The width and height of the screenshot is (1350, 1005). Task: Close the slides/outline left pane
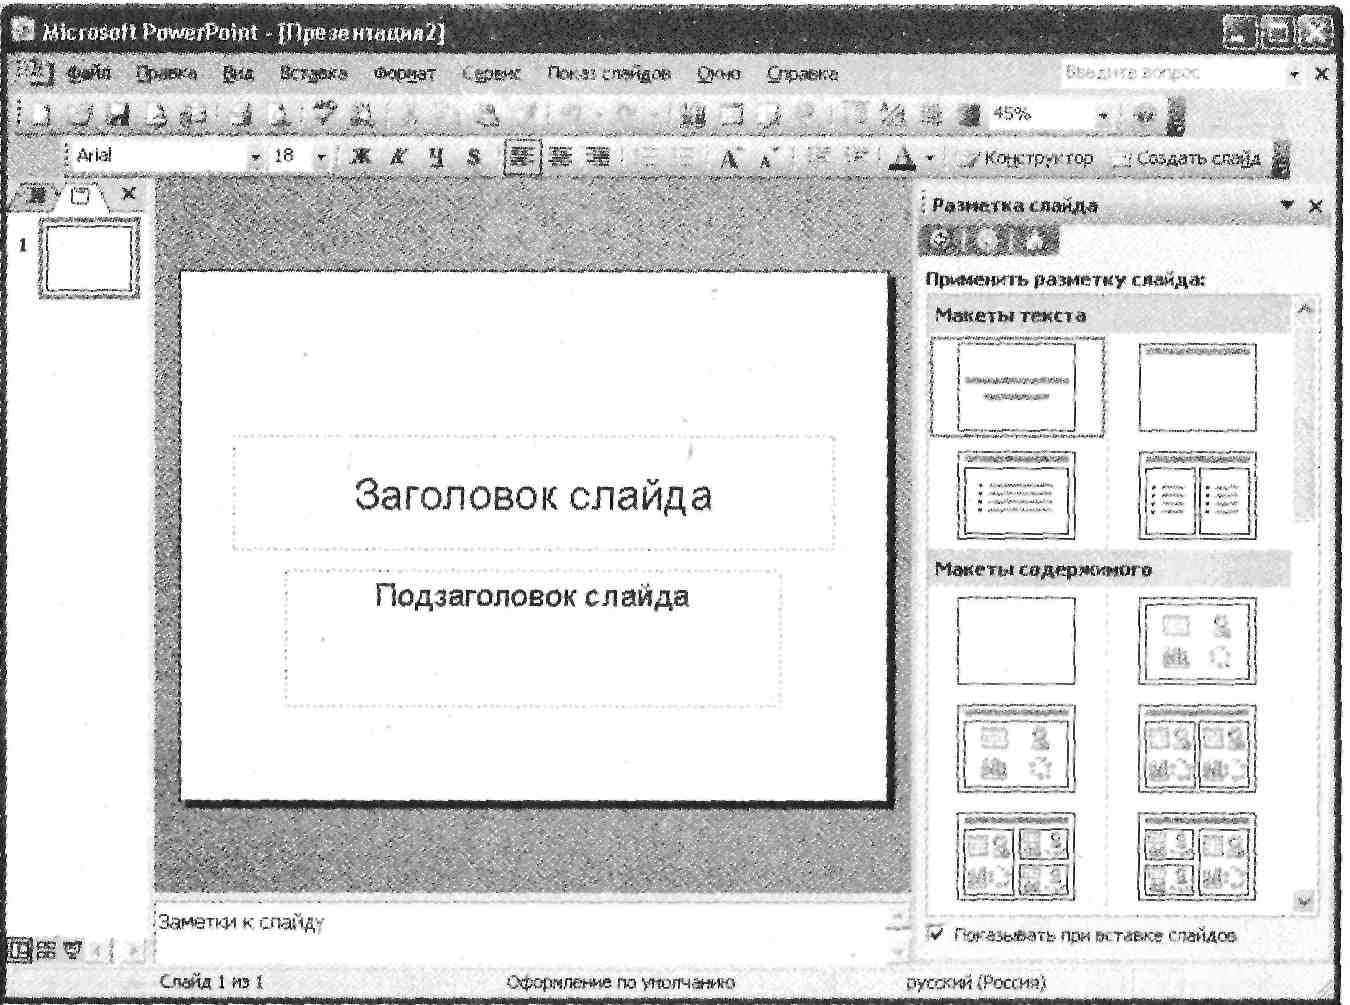(x=128, y=193)
